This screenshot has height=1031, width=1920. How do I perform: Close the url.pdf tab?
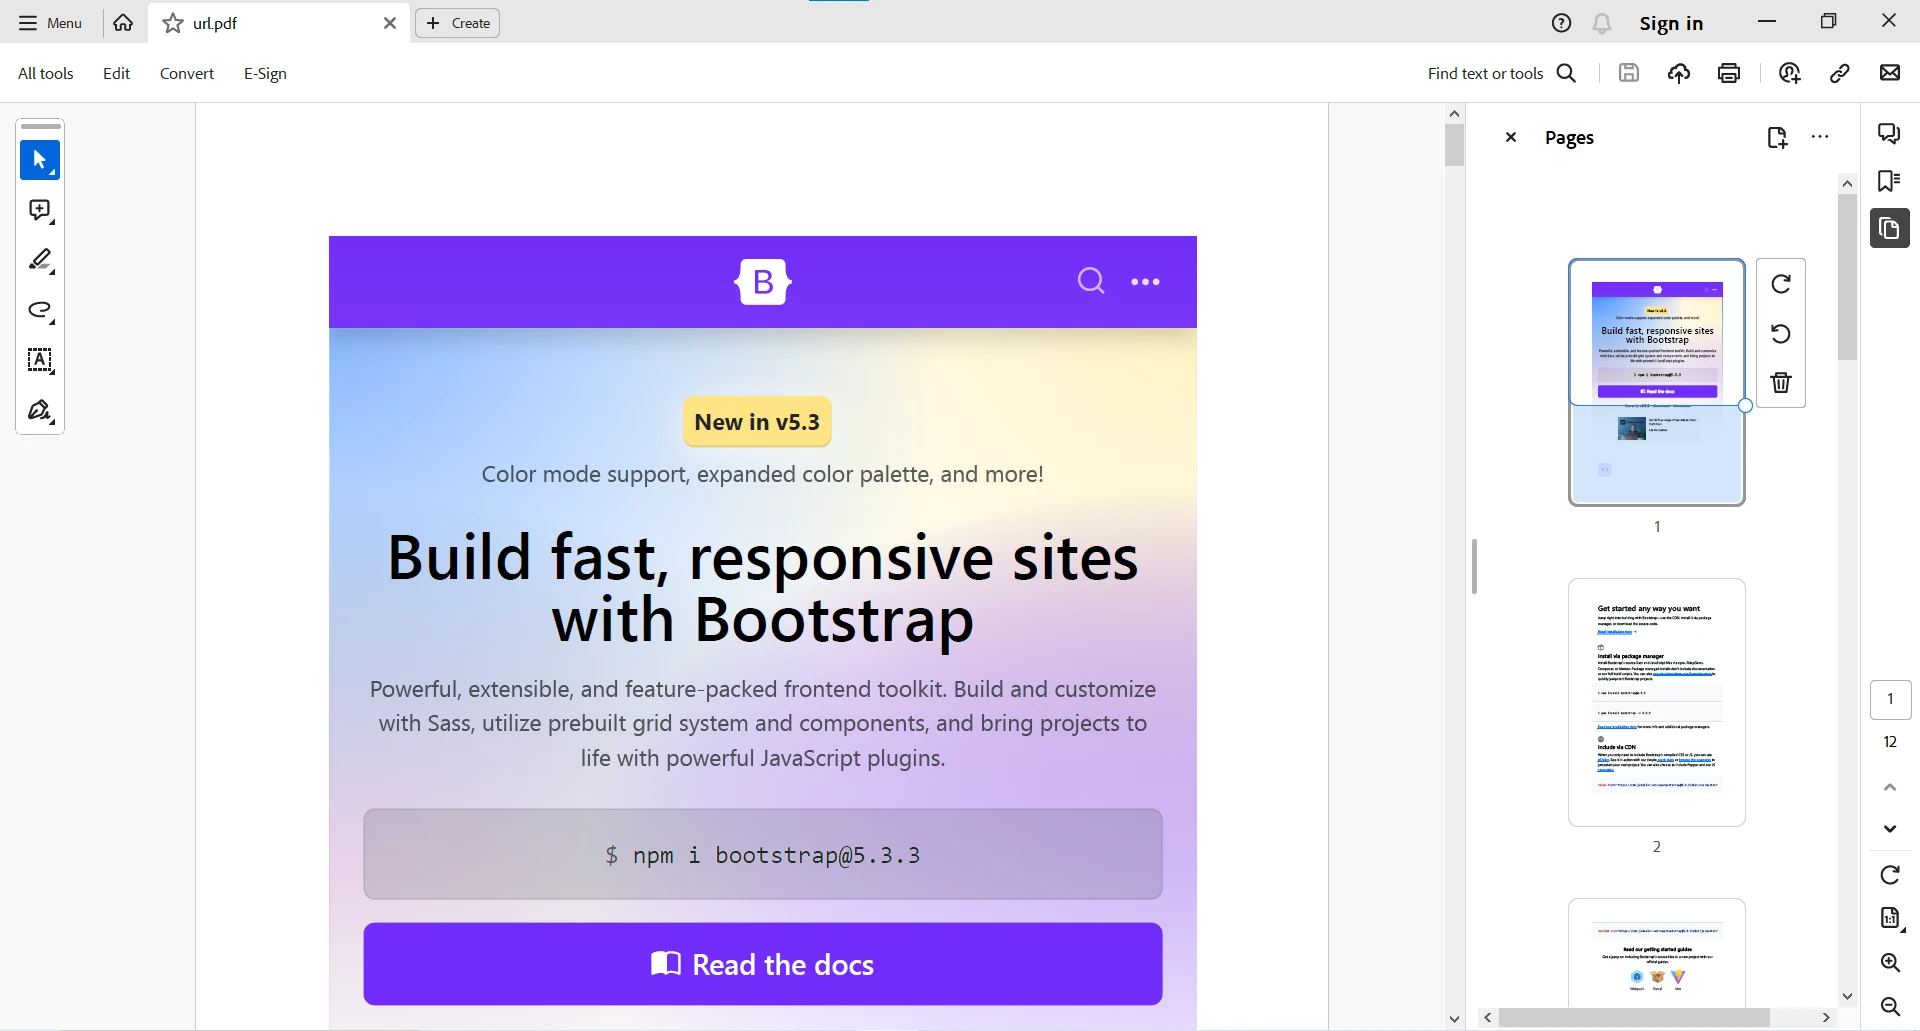[390, 23]
